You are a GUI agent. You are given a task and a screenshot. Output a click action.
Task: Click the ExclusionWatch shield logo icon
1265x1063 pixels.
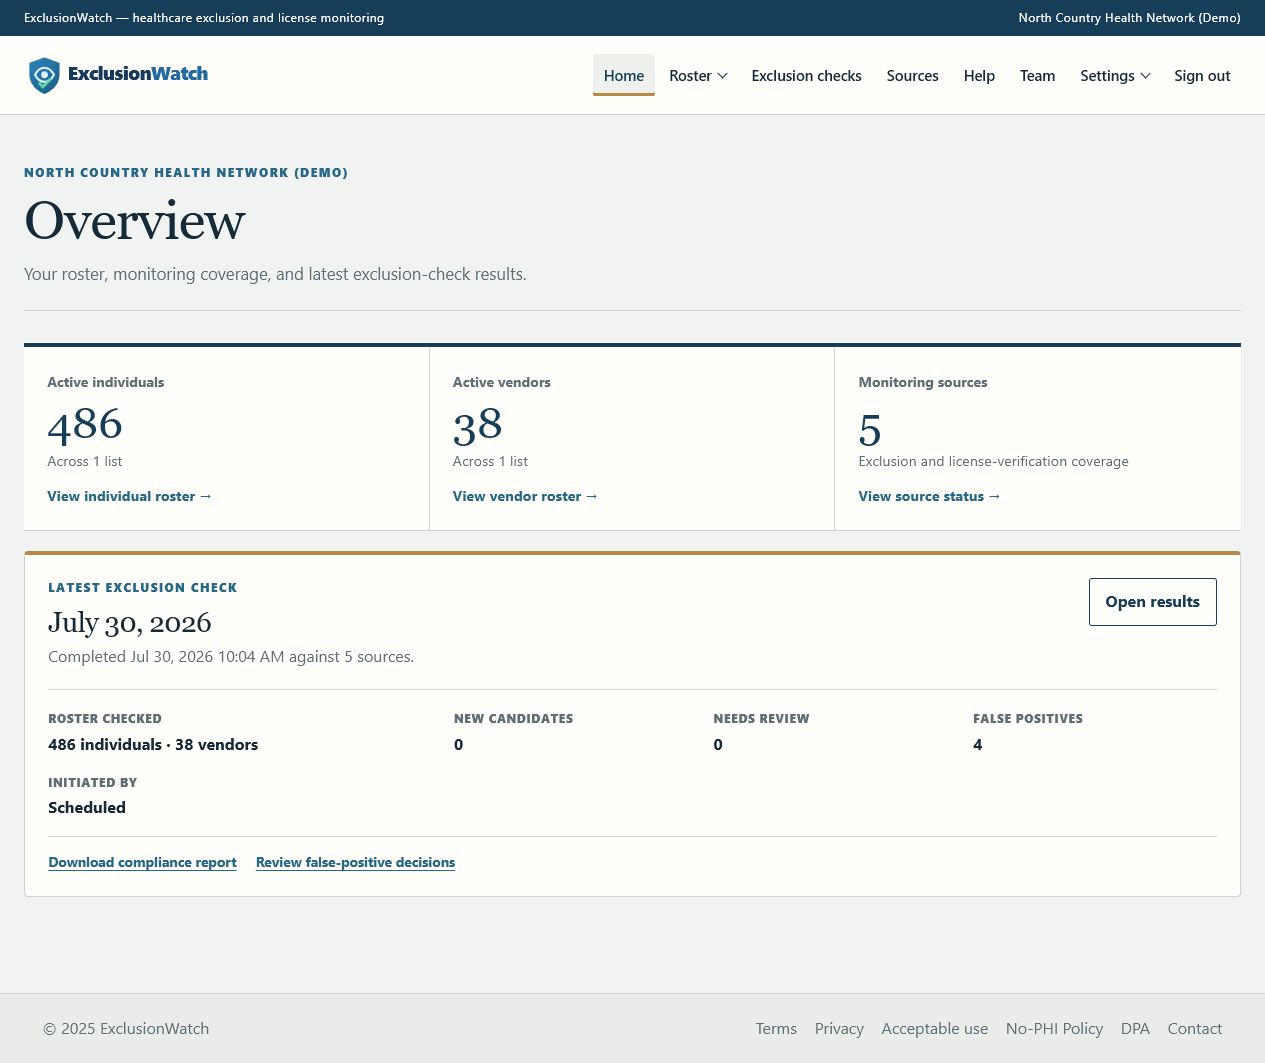(44, 75)
